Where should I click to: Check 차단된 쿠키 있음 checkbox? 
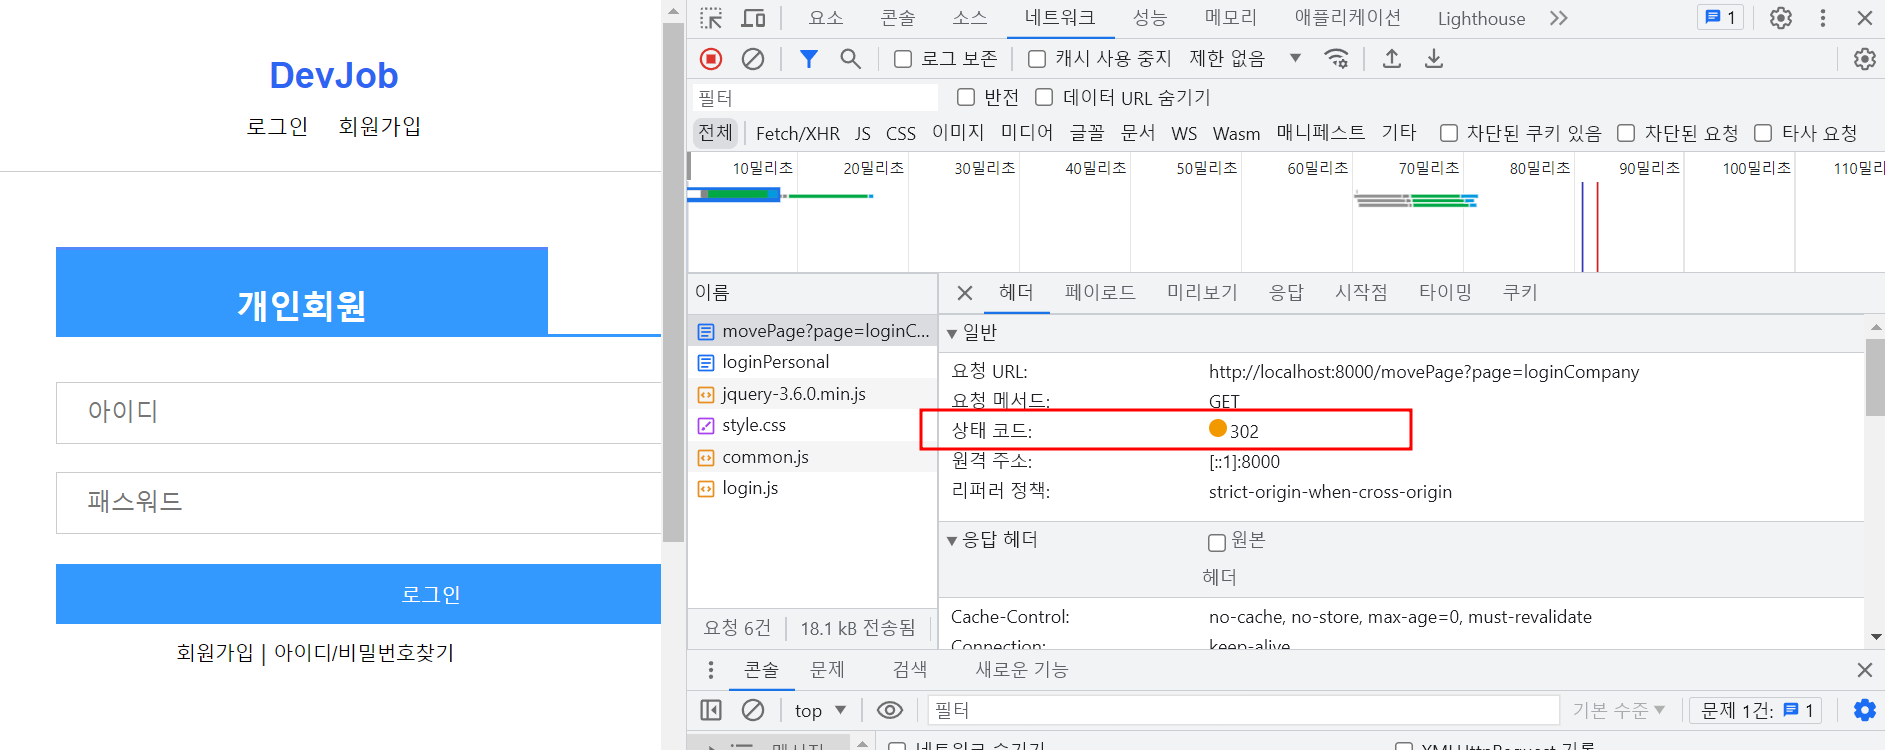tap(1449, 133)
